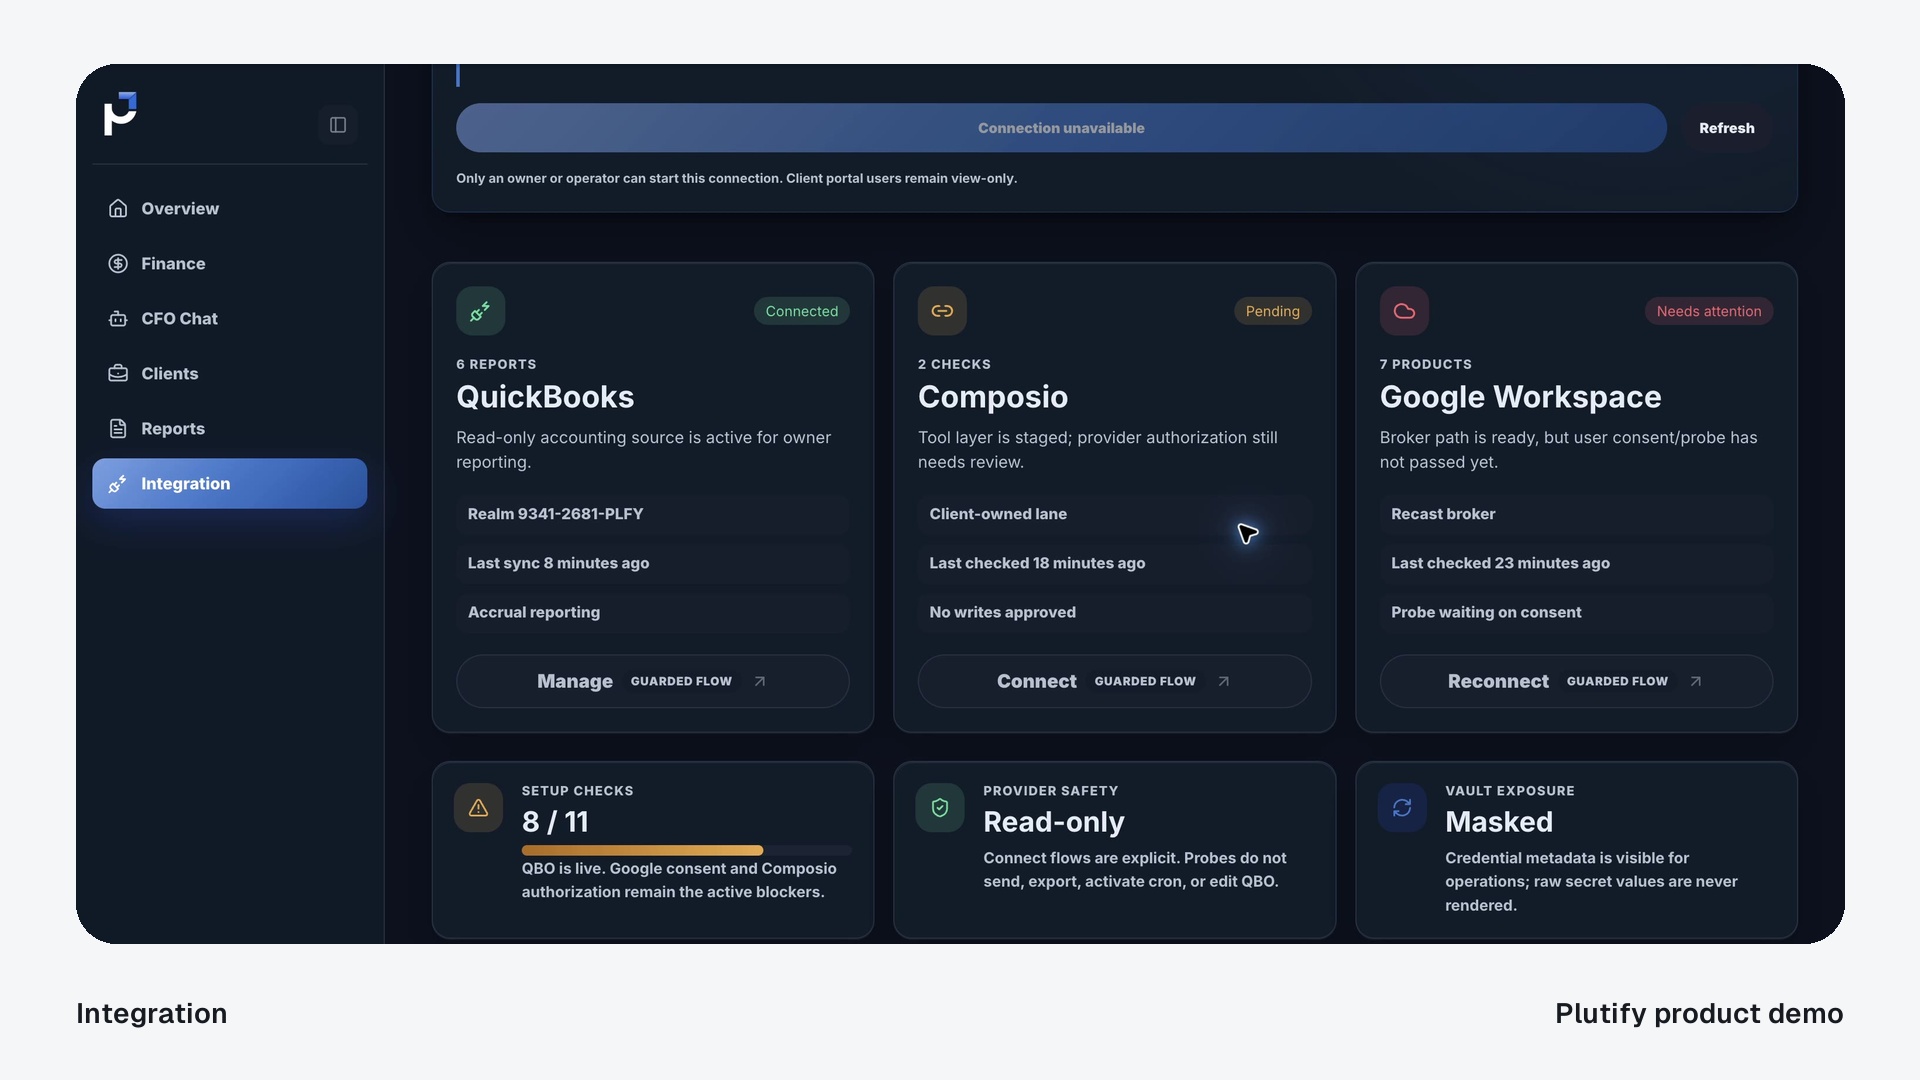Screen dimensions: 1920x1080
Task: Click Realm 9341-2681-PLFY row
Action: coord(652,514)
